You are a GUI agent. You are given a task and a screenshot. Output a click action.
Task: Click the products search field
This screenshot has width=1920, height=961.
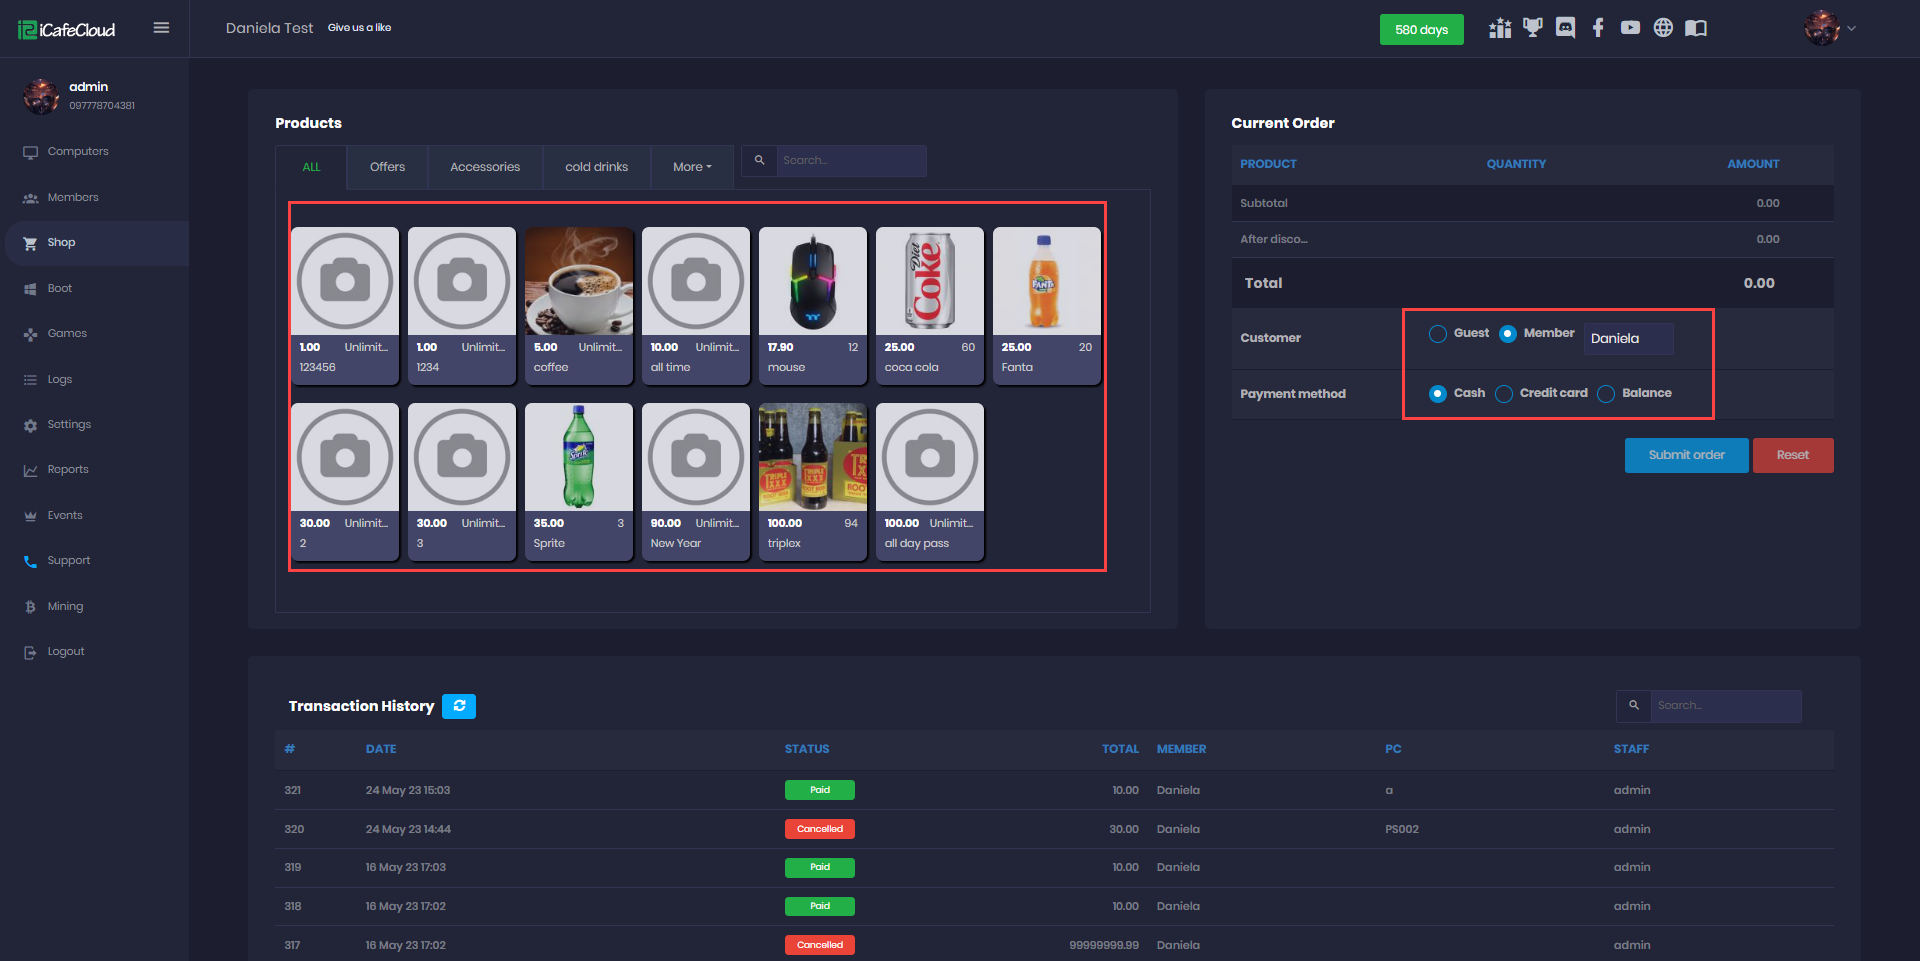[x=851, y=161]
